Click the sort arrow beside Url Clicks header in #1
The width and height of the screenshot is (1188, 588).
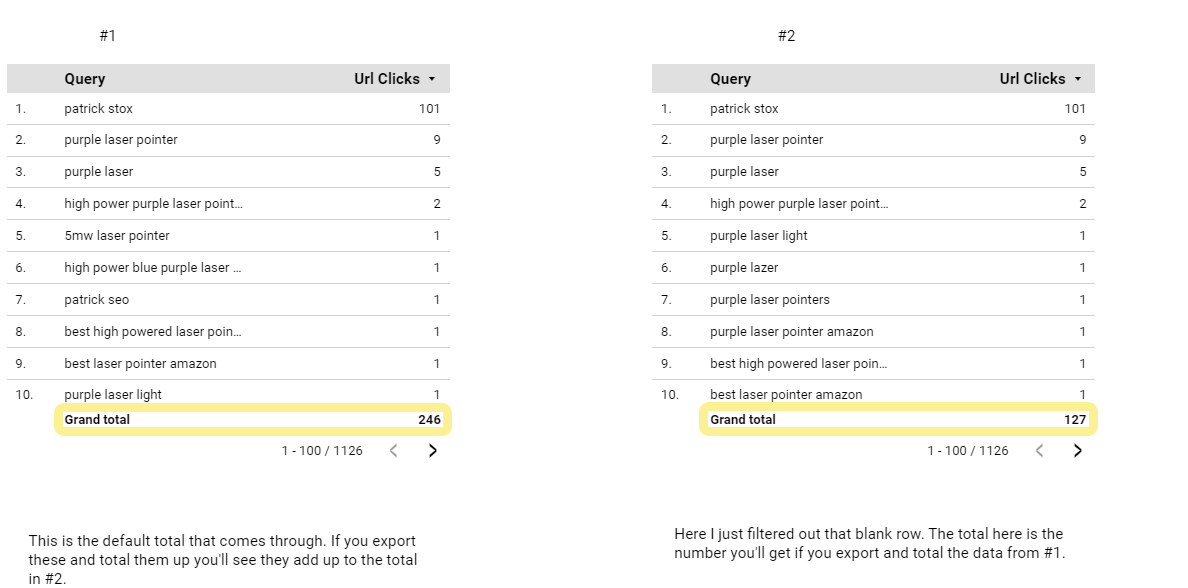click(432, 78)
